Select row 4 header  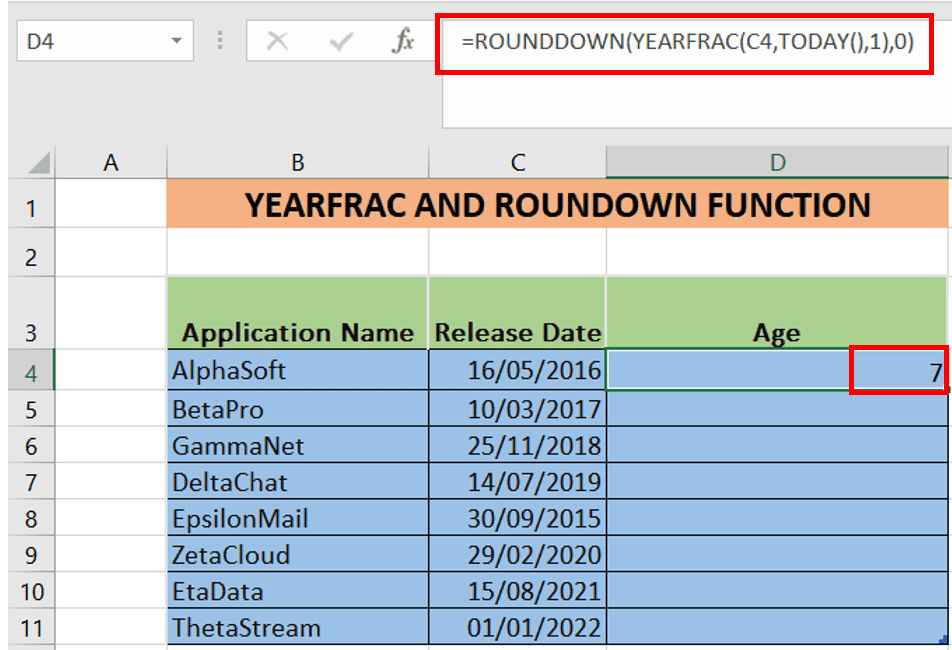pos(32,370)
